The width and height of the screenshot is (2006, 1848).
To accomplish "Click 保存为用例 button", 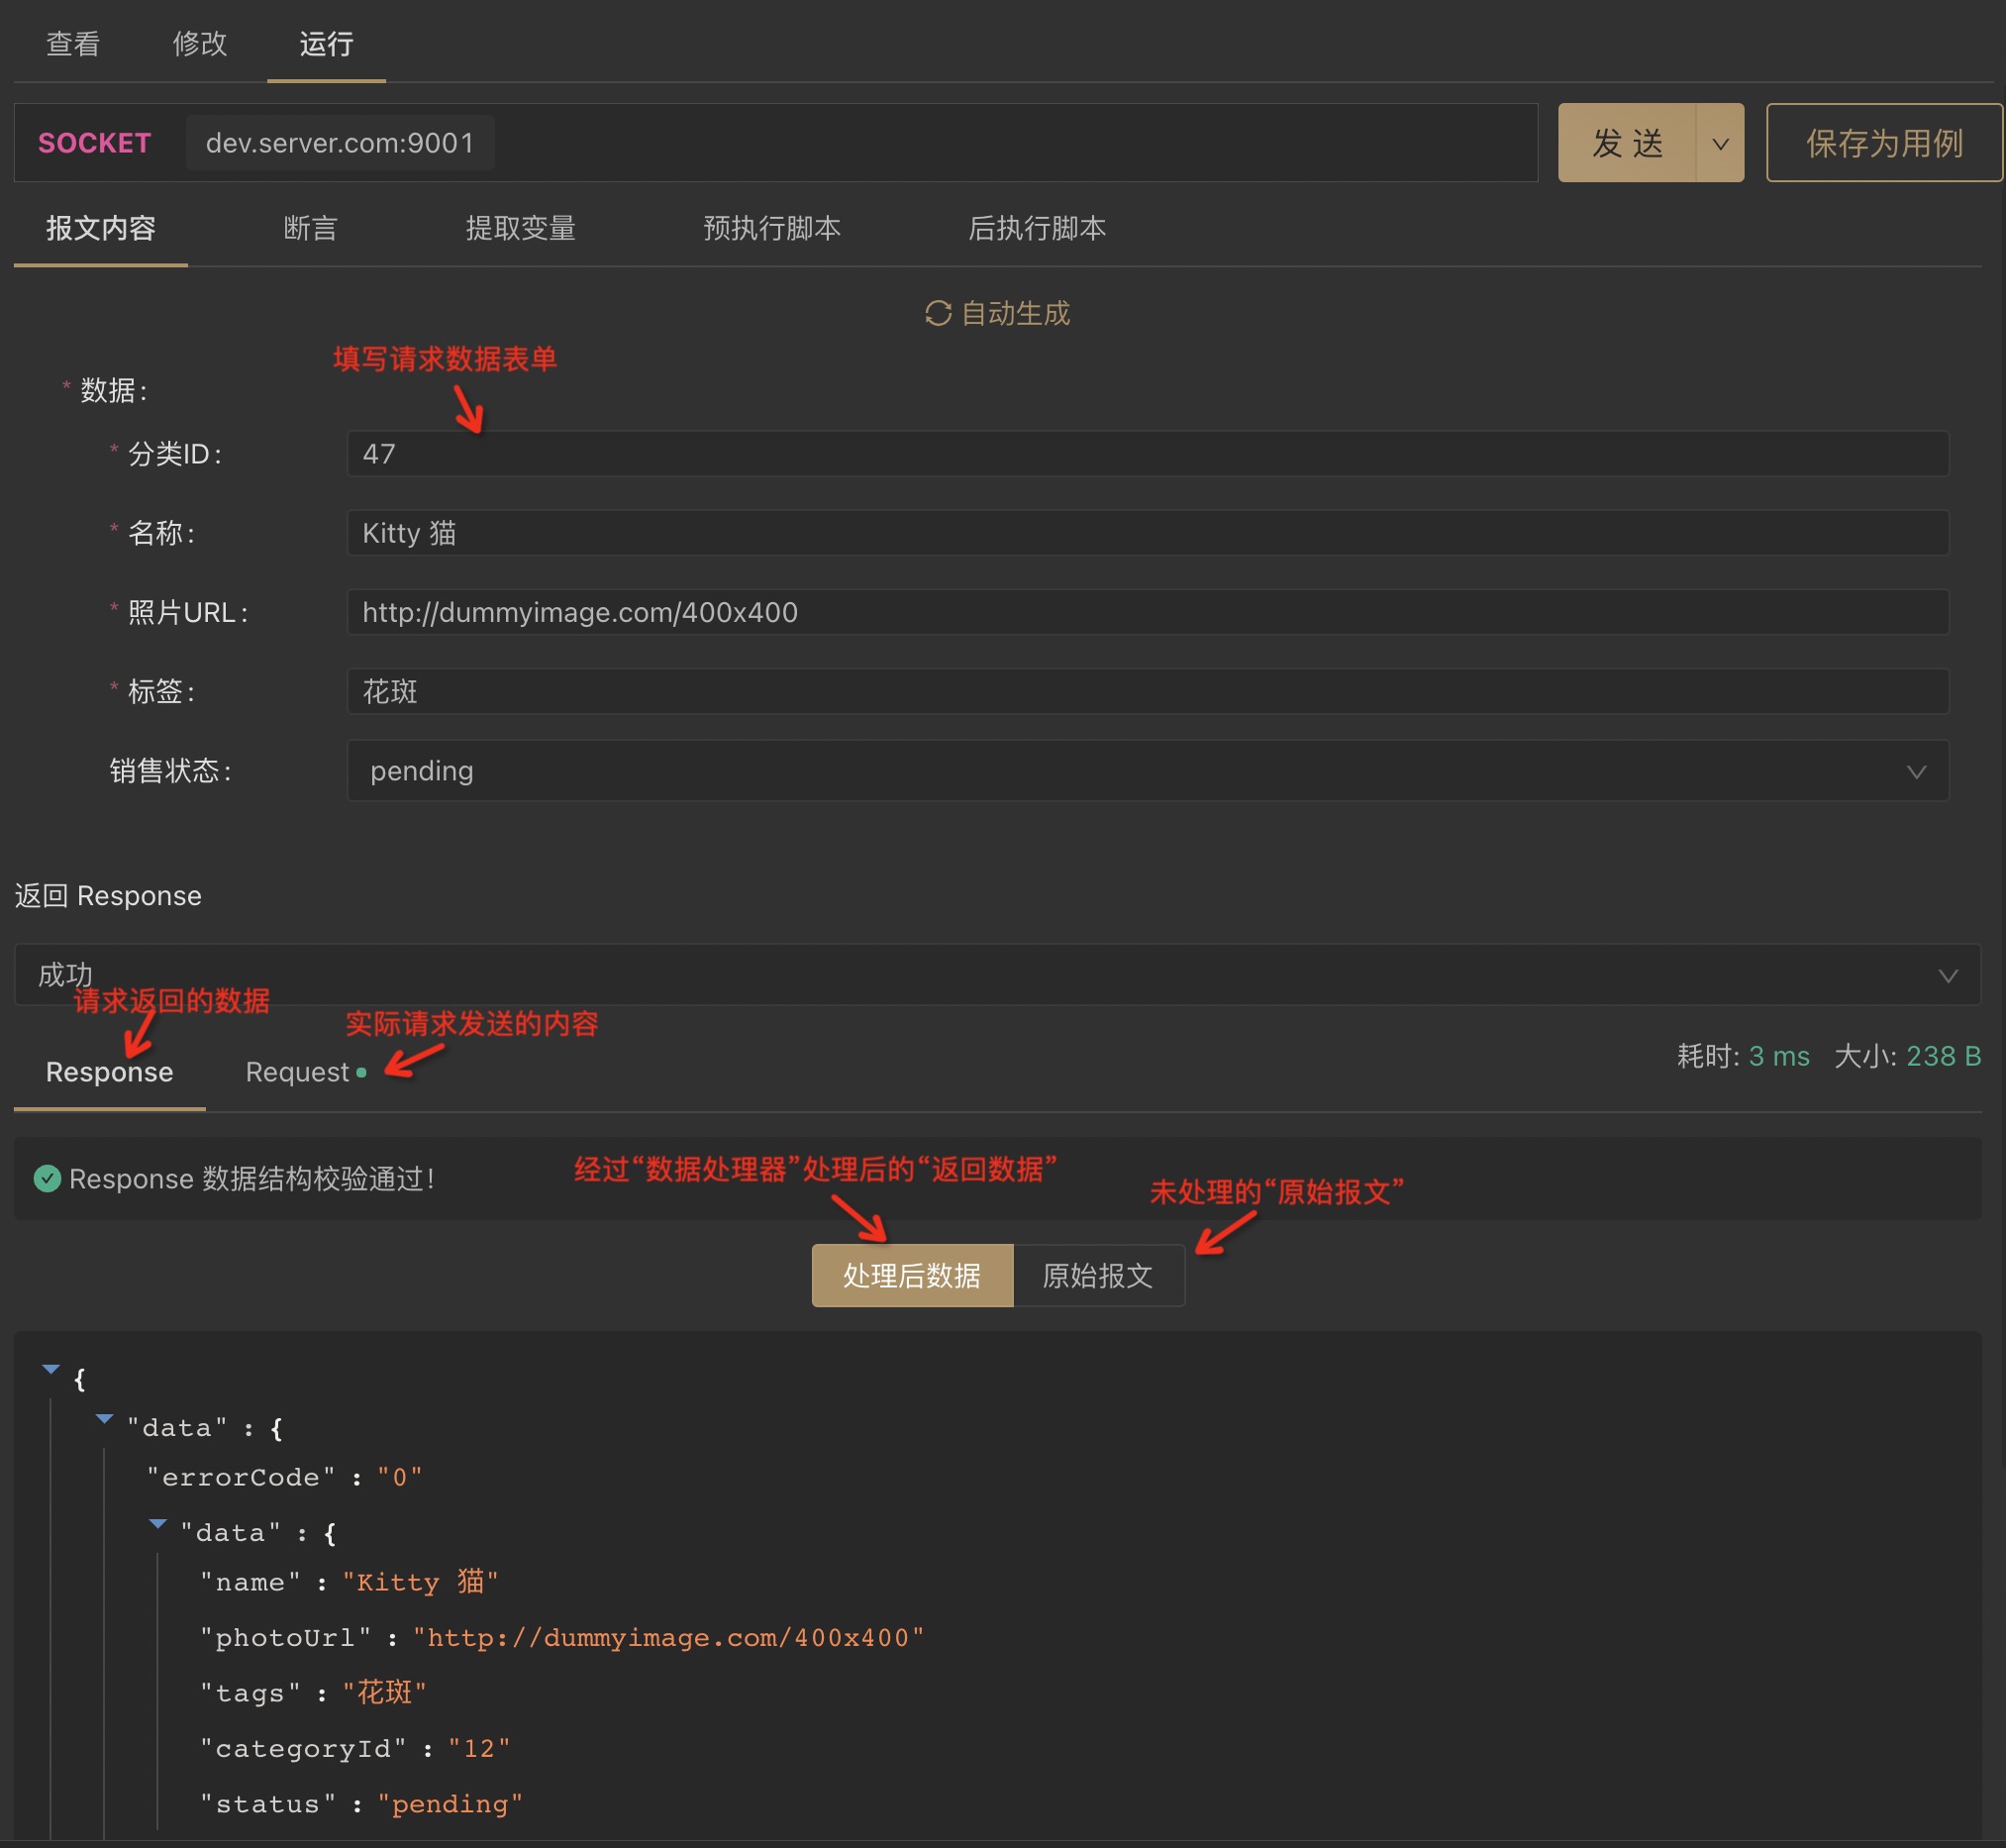I will click(x=1883, y=144).
